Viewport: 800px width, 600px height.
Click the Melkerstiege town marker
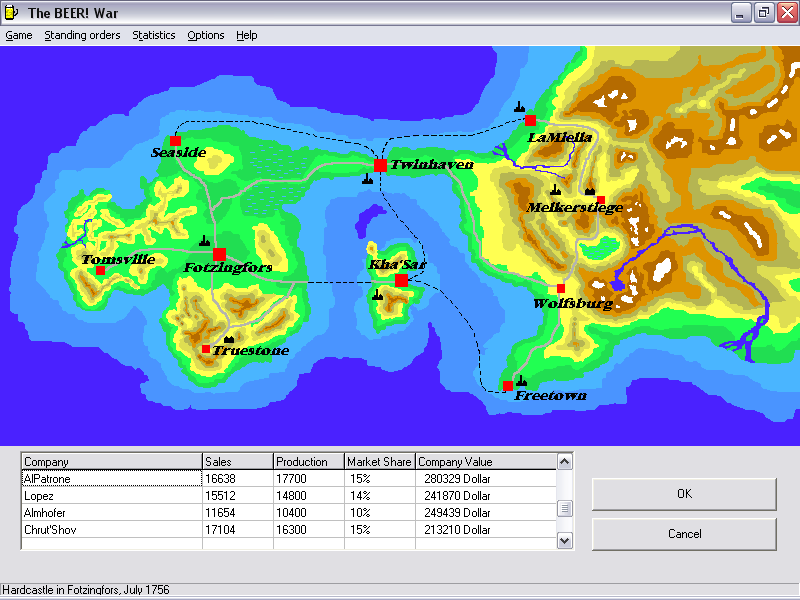tap(599, 199)
